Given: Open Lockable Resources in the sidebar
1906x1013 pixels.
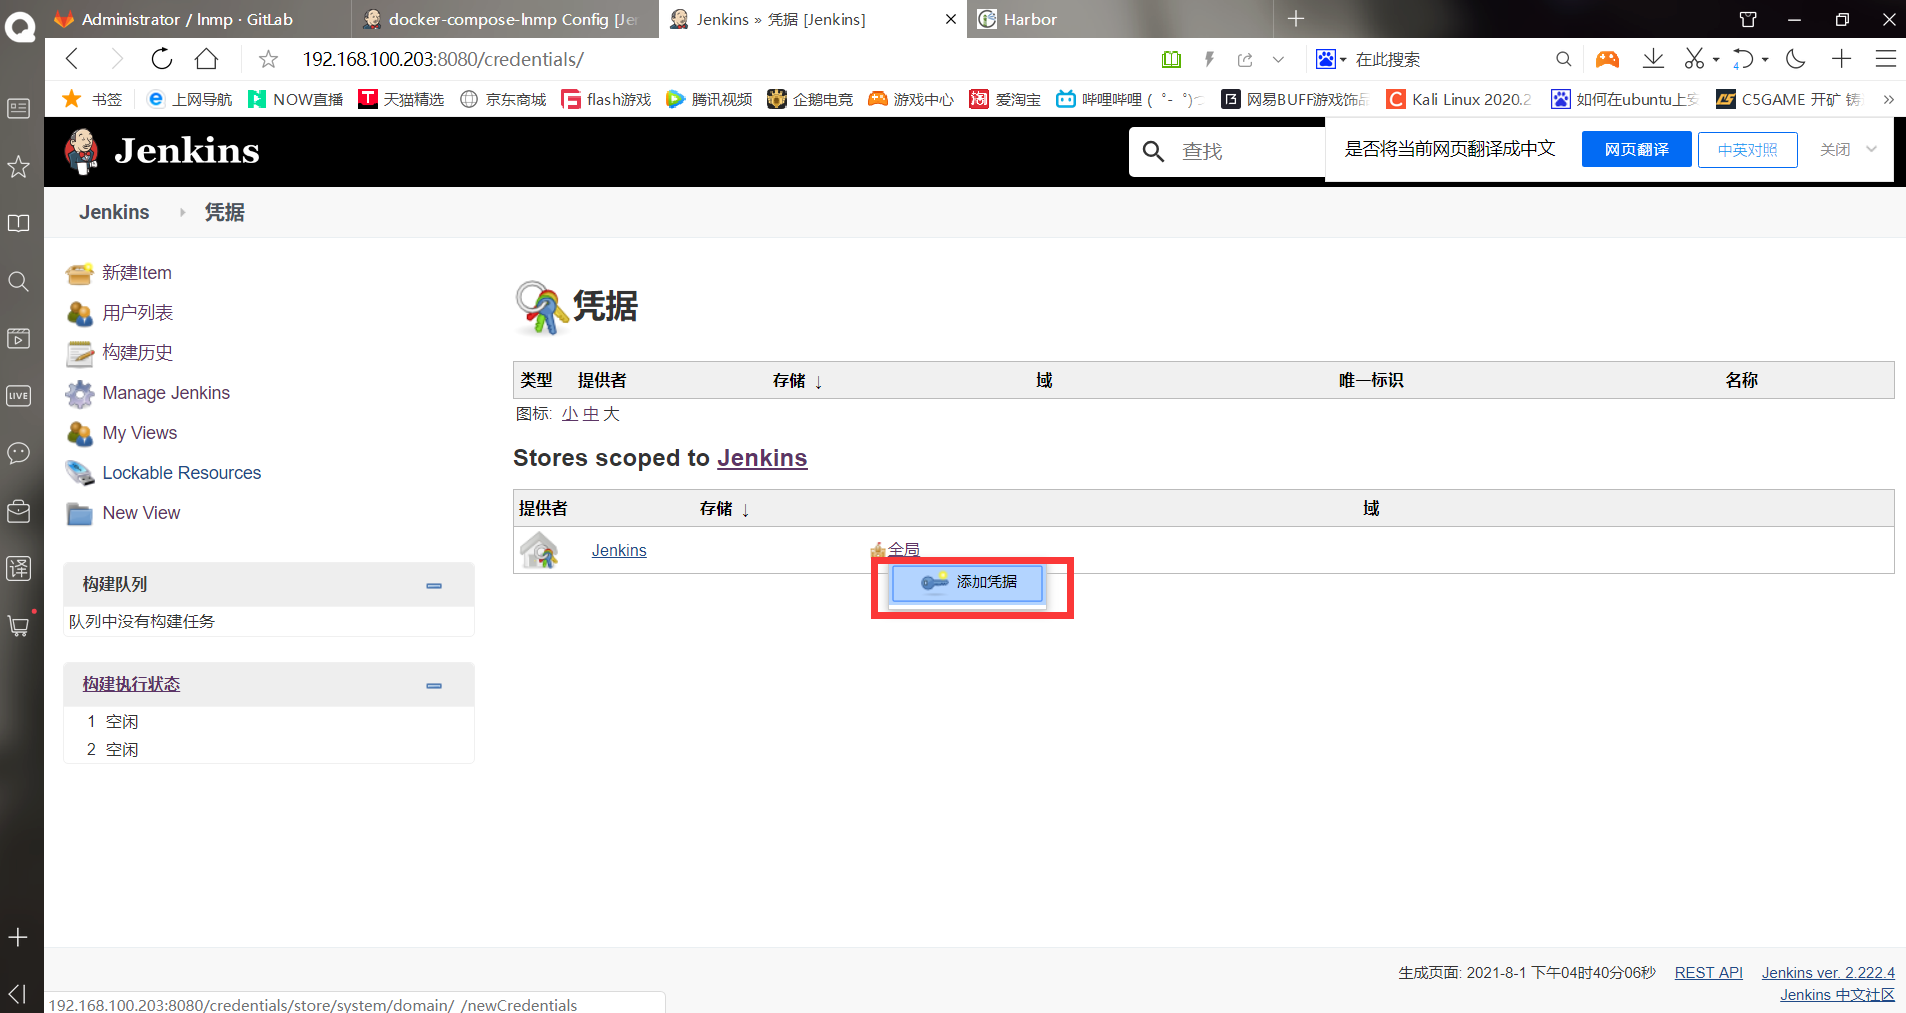Looking at the screenshot, I should [x=181, y=472].
